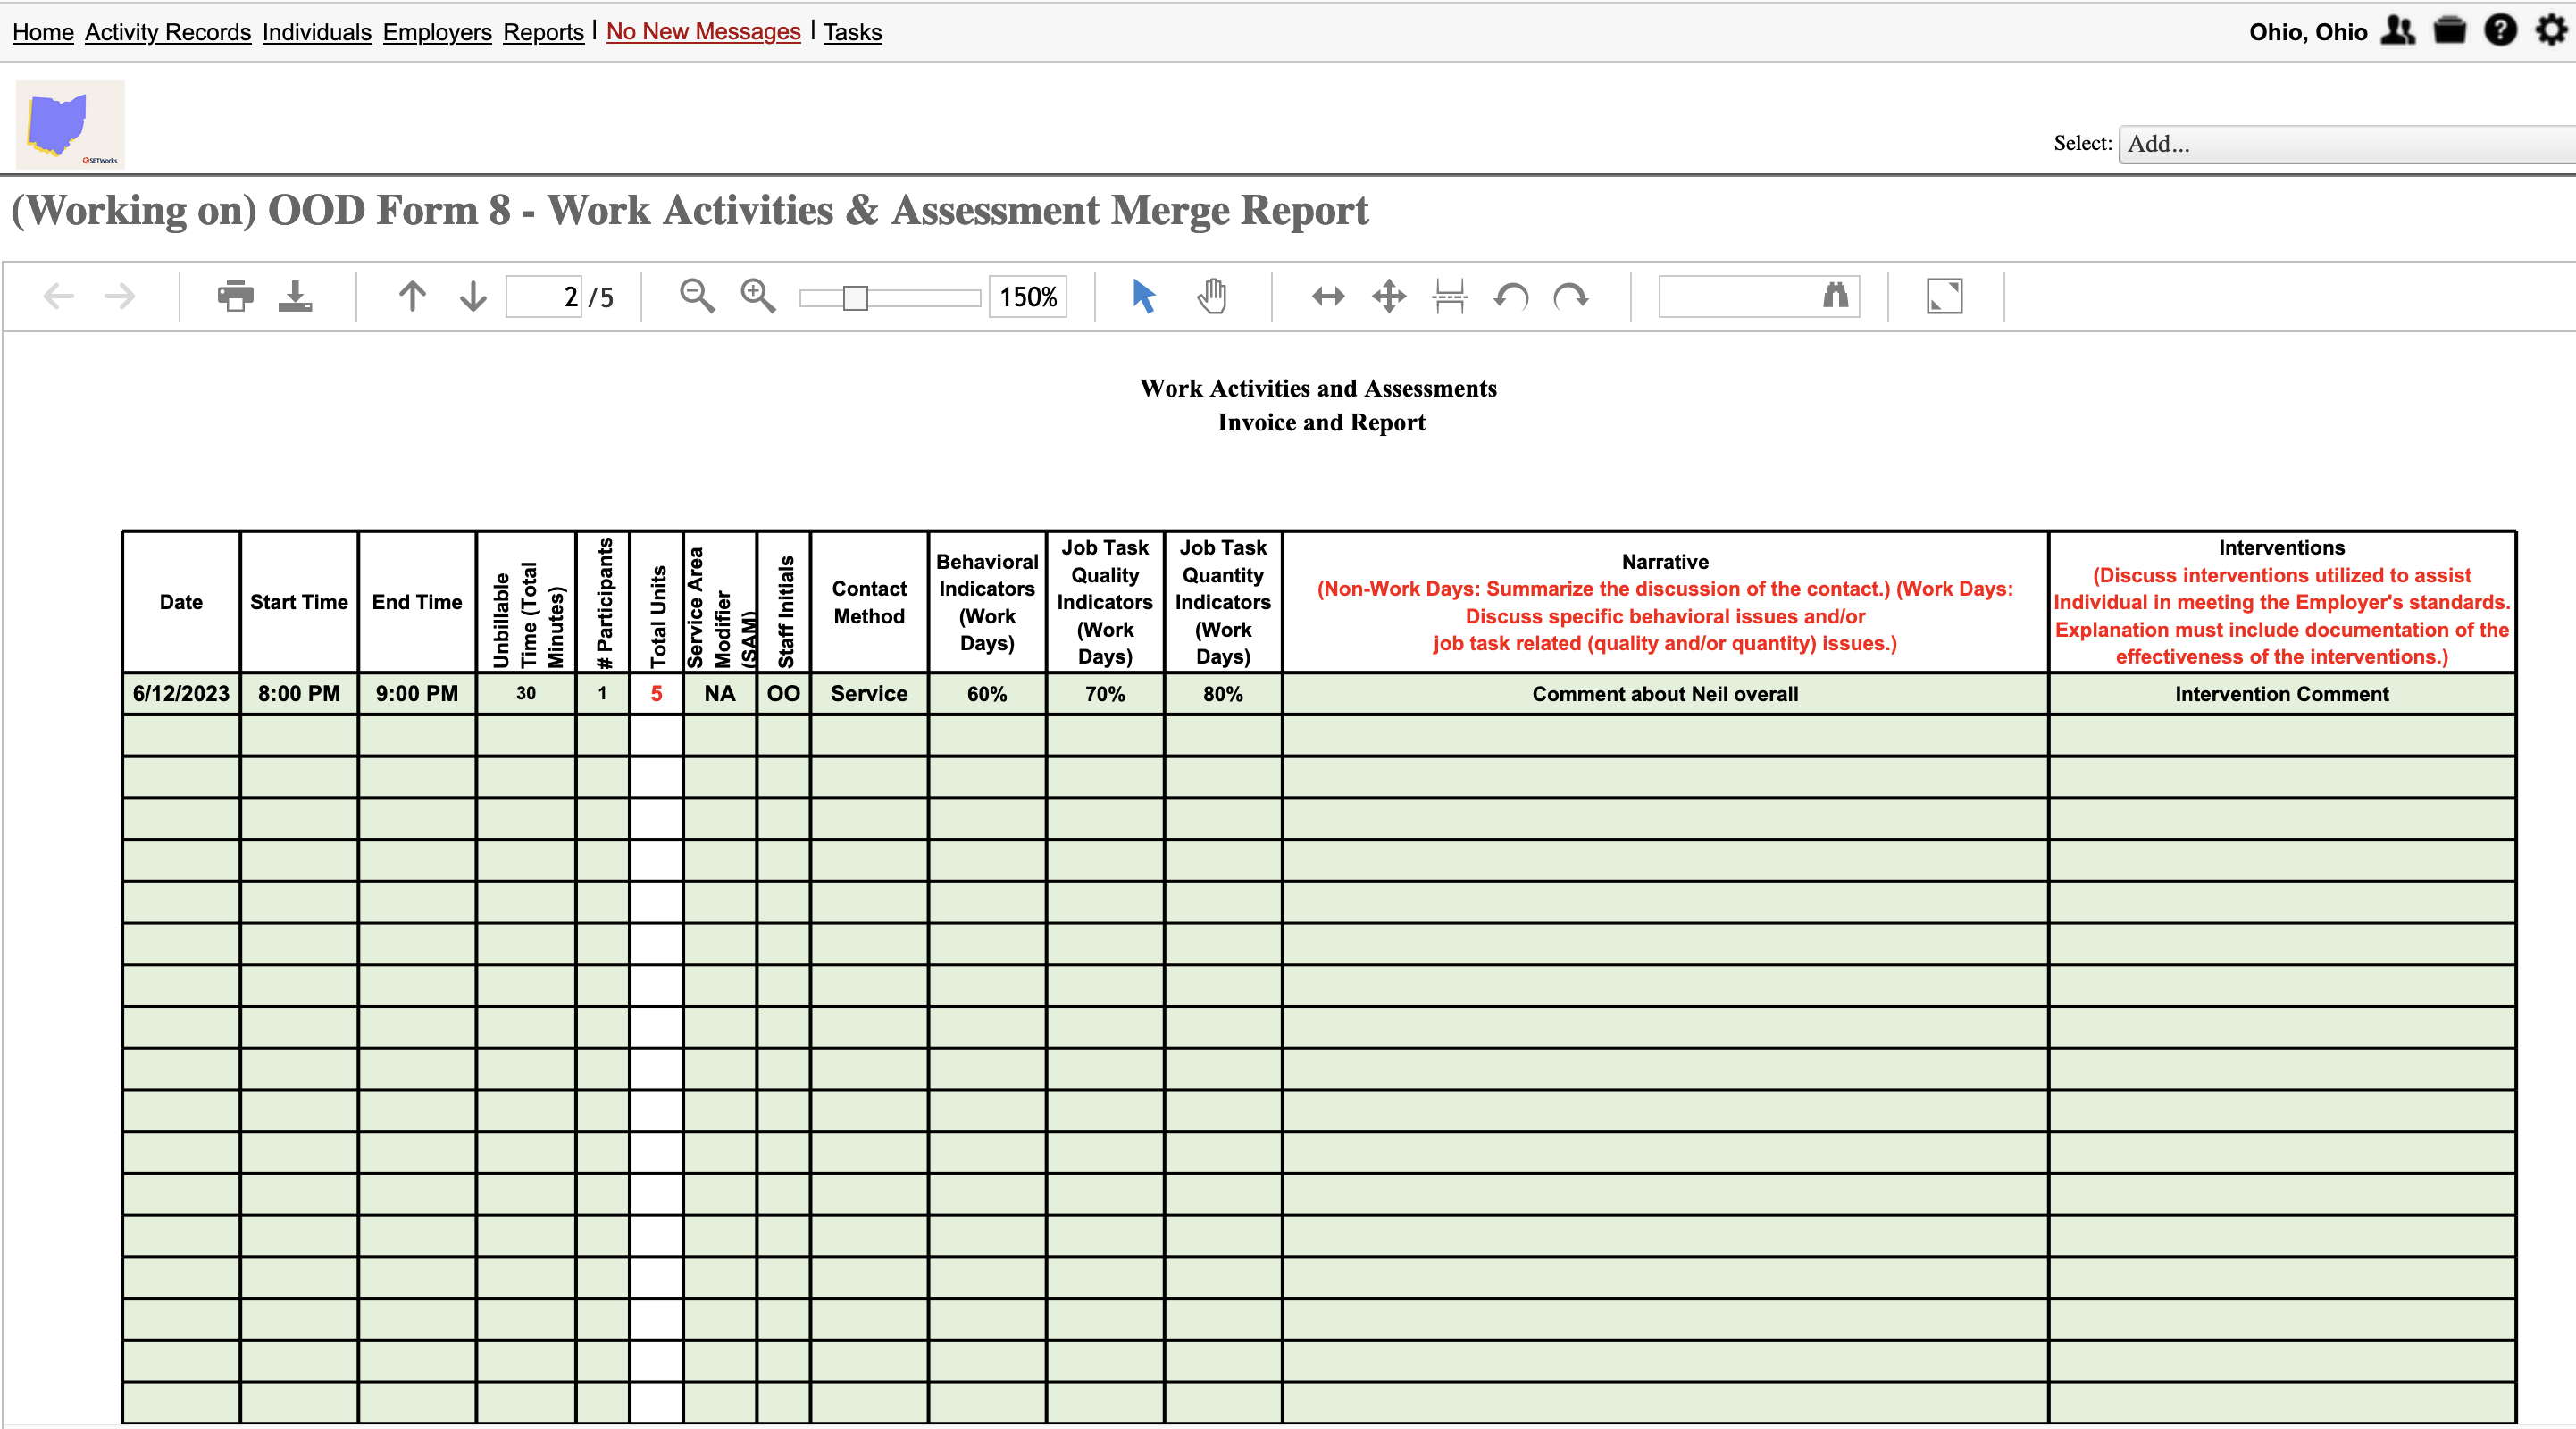This screenshot has width=2576, height=1429.
Task: Open No New Messages link
Action: point(703,32)
